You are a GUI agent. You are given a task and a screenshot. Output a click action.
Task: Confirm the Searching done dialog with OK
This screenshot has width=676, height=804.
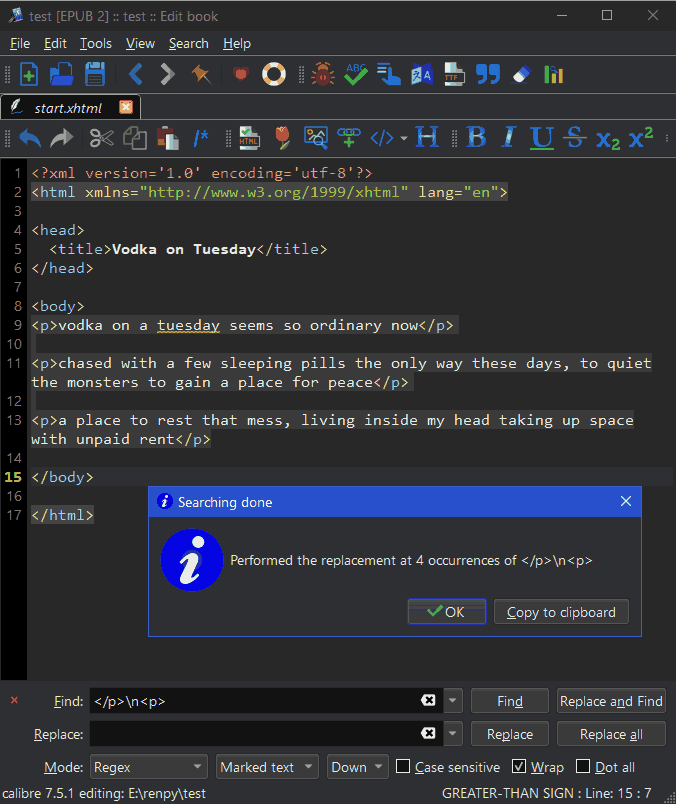447,612
